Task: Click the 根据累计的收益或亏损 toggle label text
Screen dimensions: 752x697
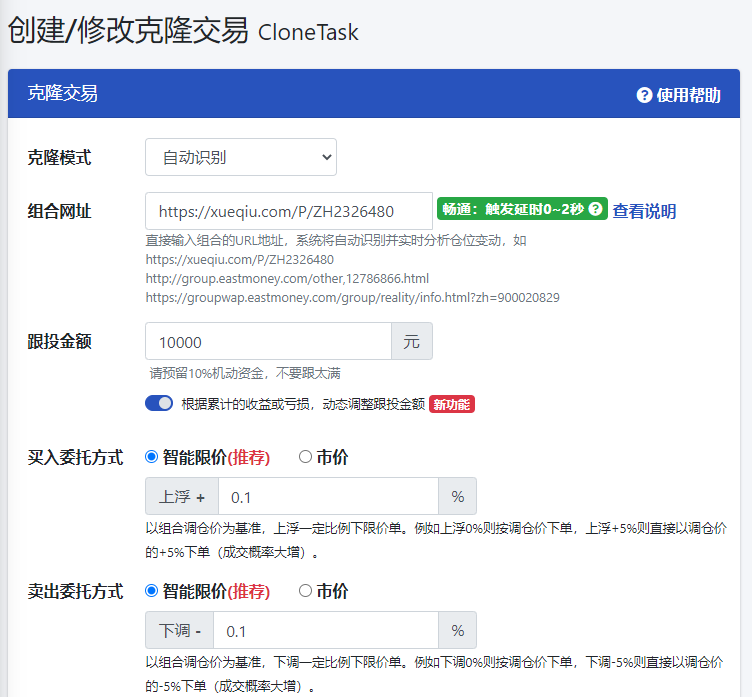Action: [303, 404]
